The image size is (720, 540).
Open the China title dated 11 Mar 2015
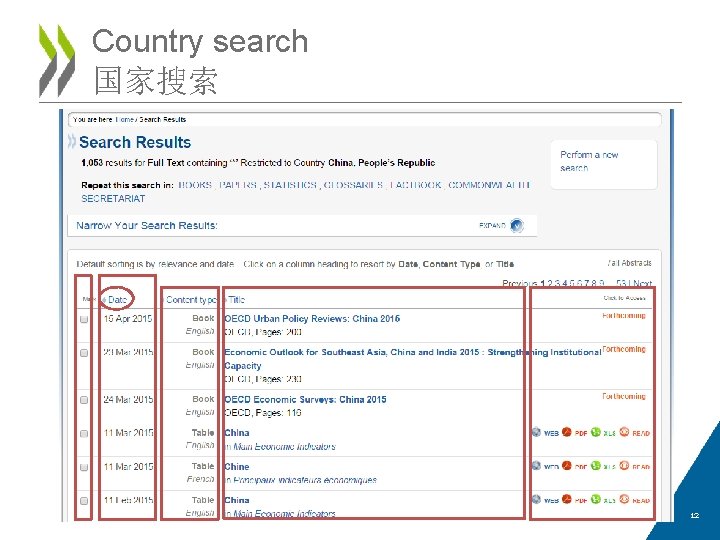coord(236,433)
